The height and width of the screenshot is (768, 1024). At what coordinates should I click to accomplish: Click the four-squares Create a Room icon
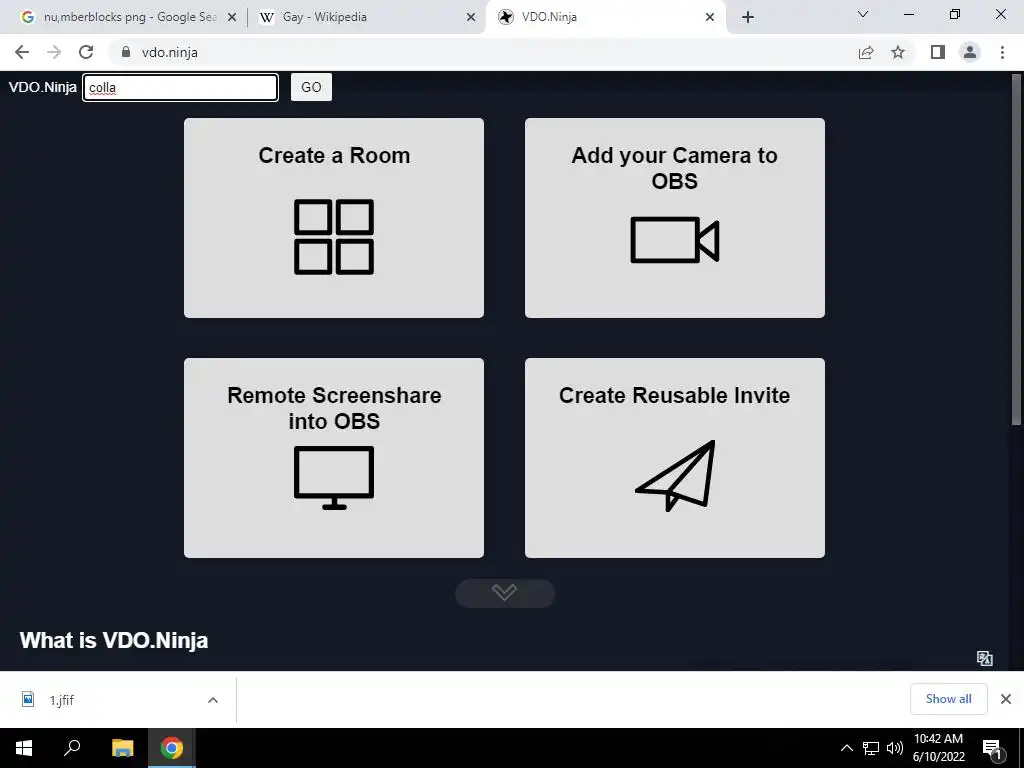tap(334, 237)
